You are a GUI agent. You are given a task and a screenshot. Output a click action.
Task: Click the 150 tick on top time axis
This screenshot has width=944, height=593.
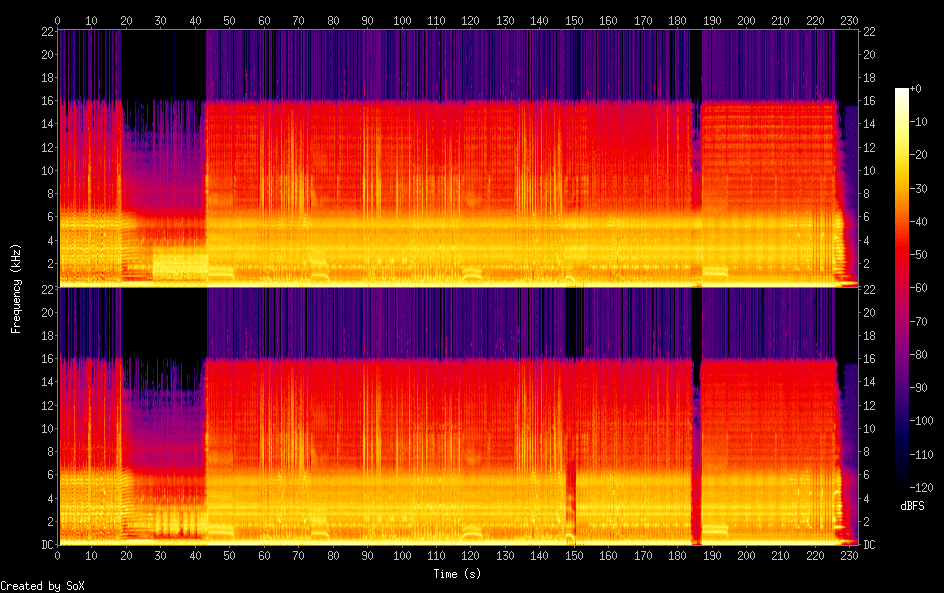click(573, 20)
